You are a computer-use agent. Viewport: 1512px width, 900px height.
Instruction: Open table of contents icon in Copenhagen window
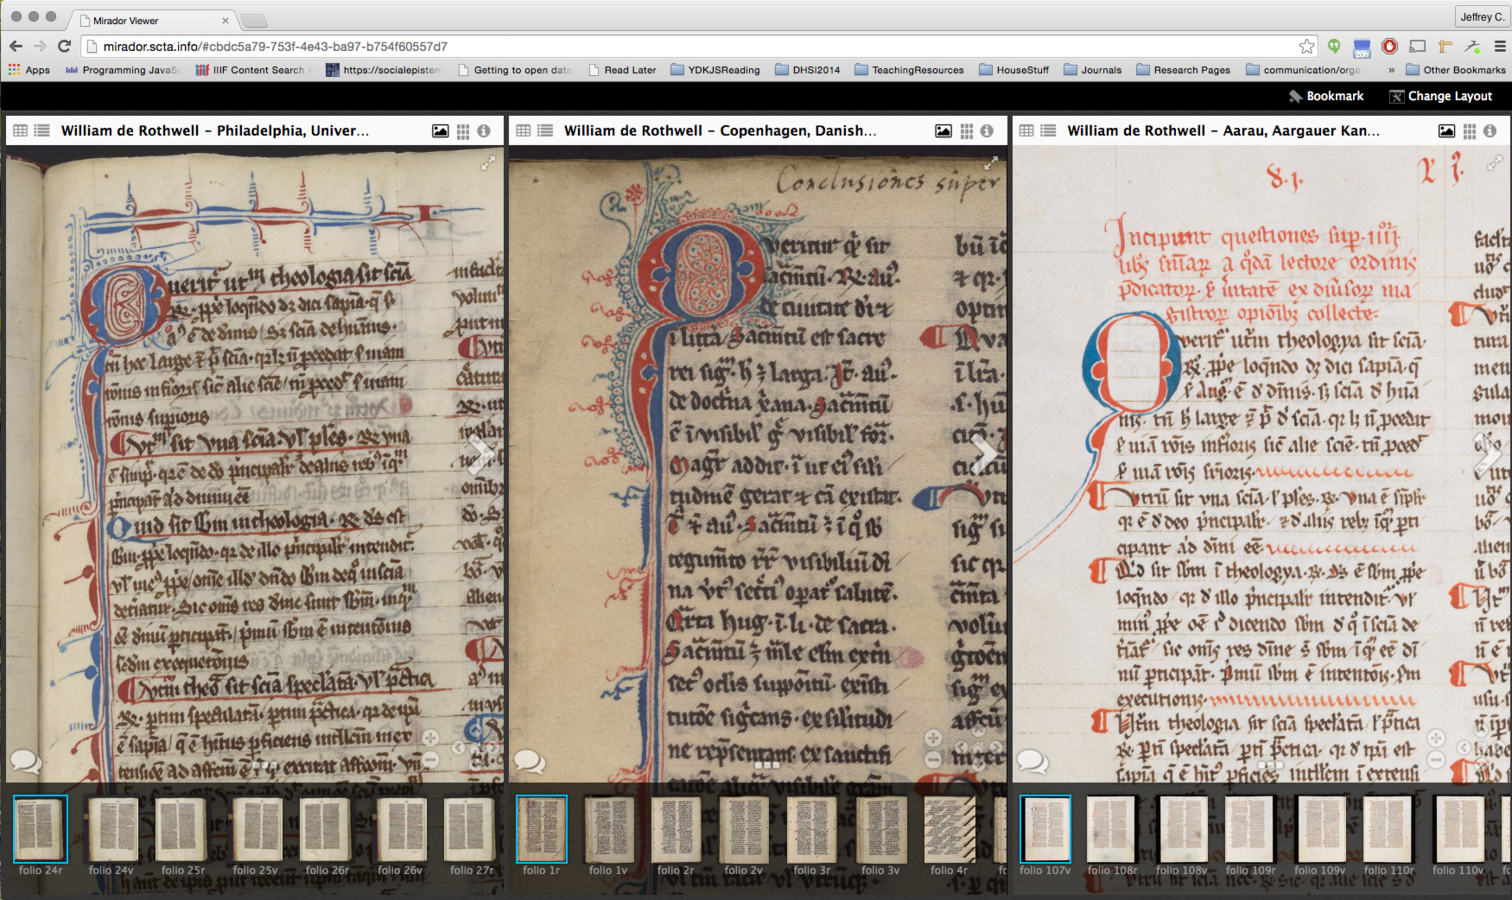coord(545,131)
